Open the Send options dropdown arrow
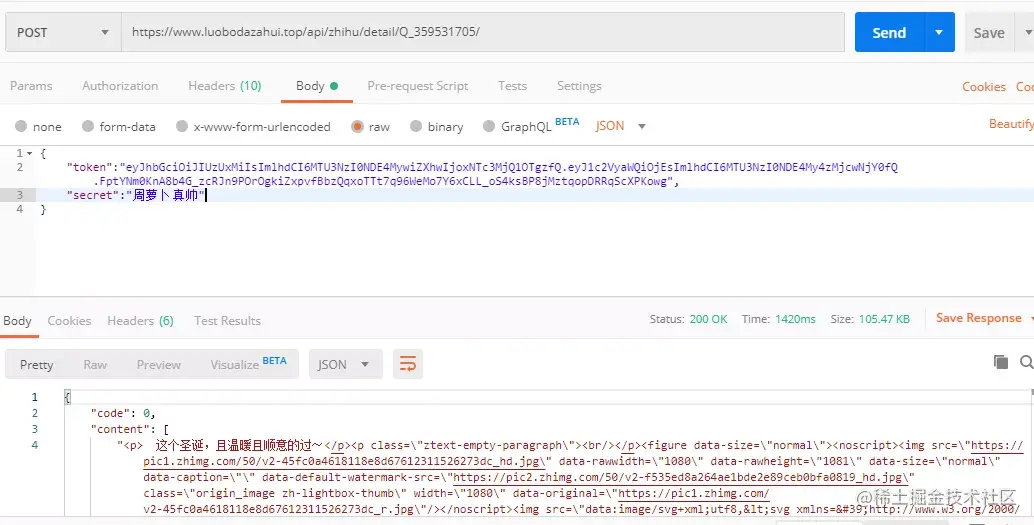 coord(939,32)
